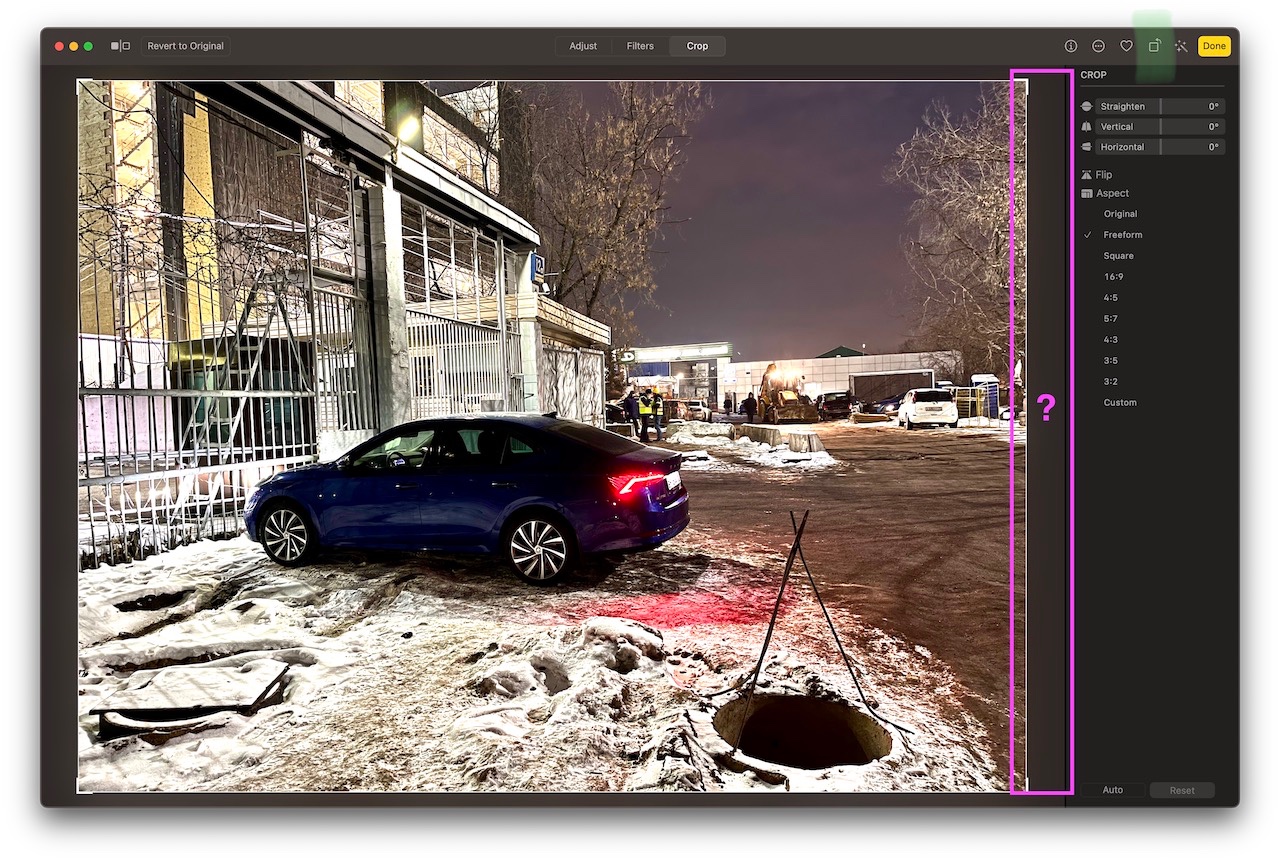Collapse the Aspect ratio section
The width and height of the screenshot is (1280, 861).
point(1105,193)
